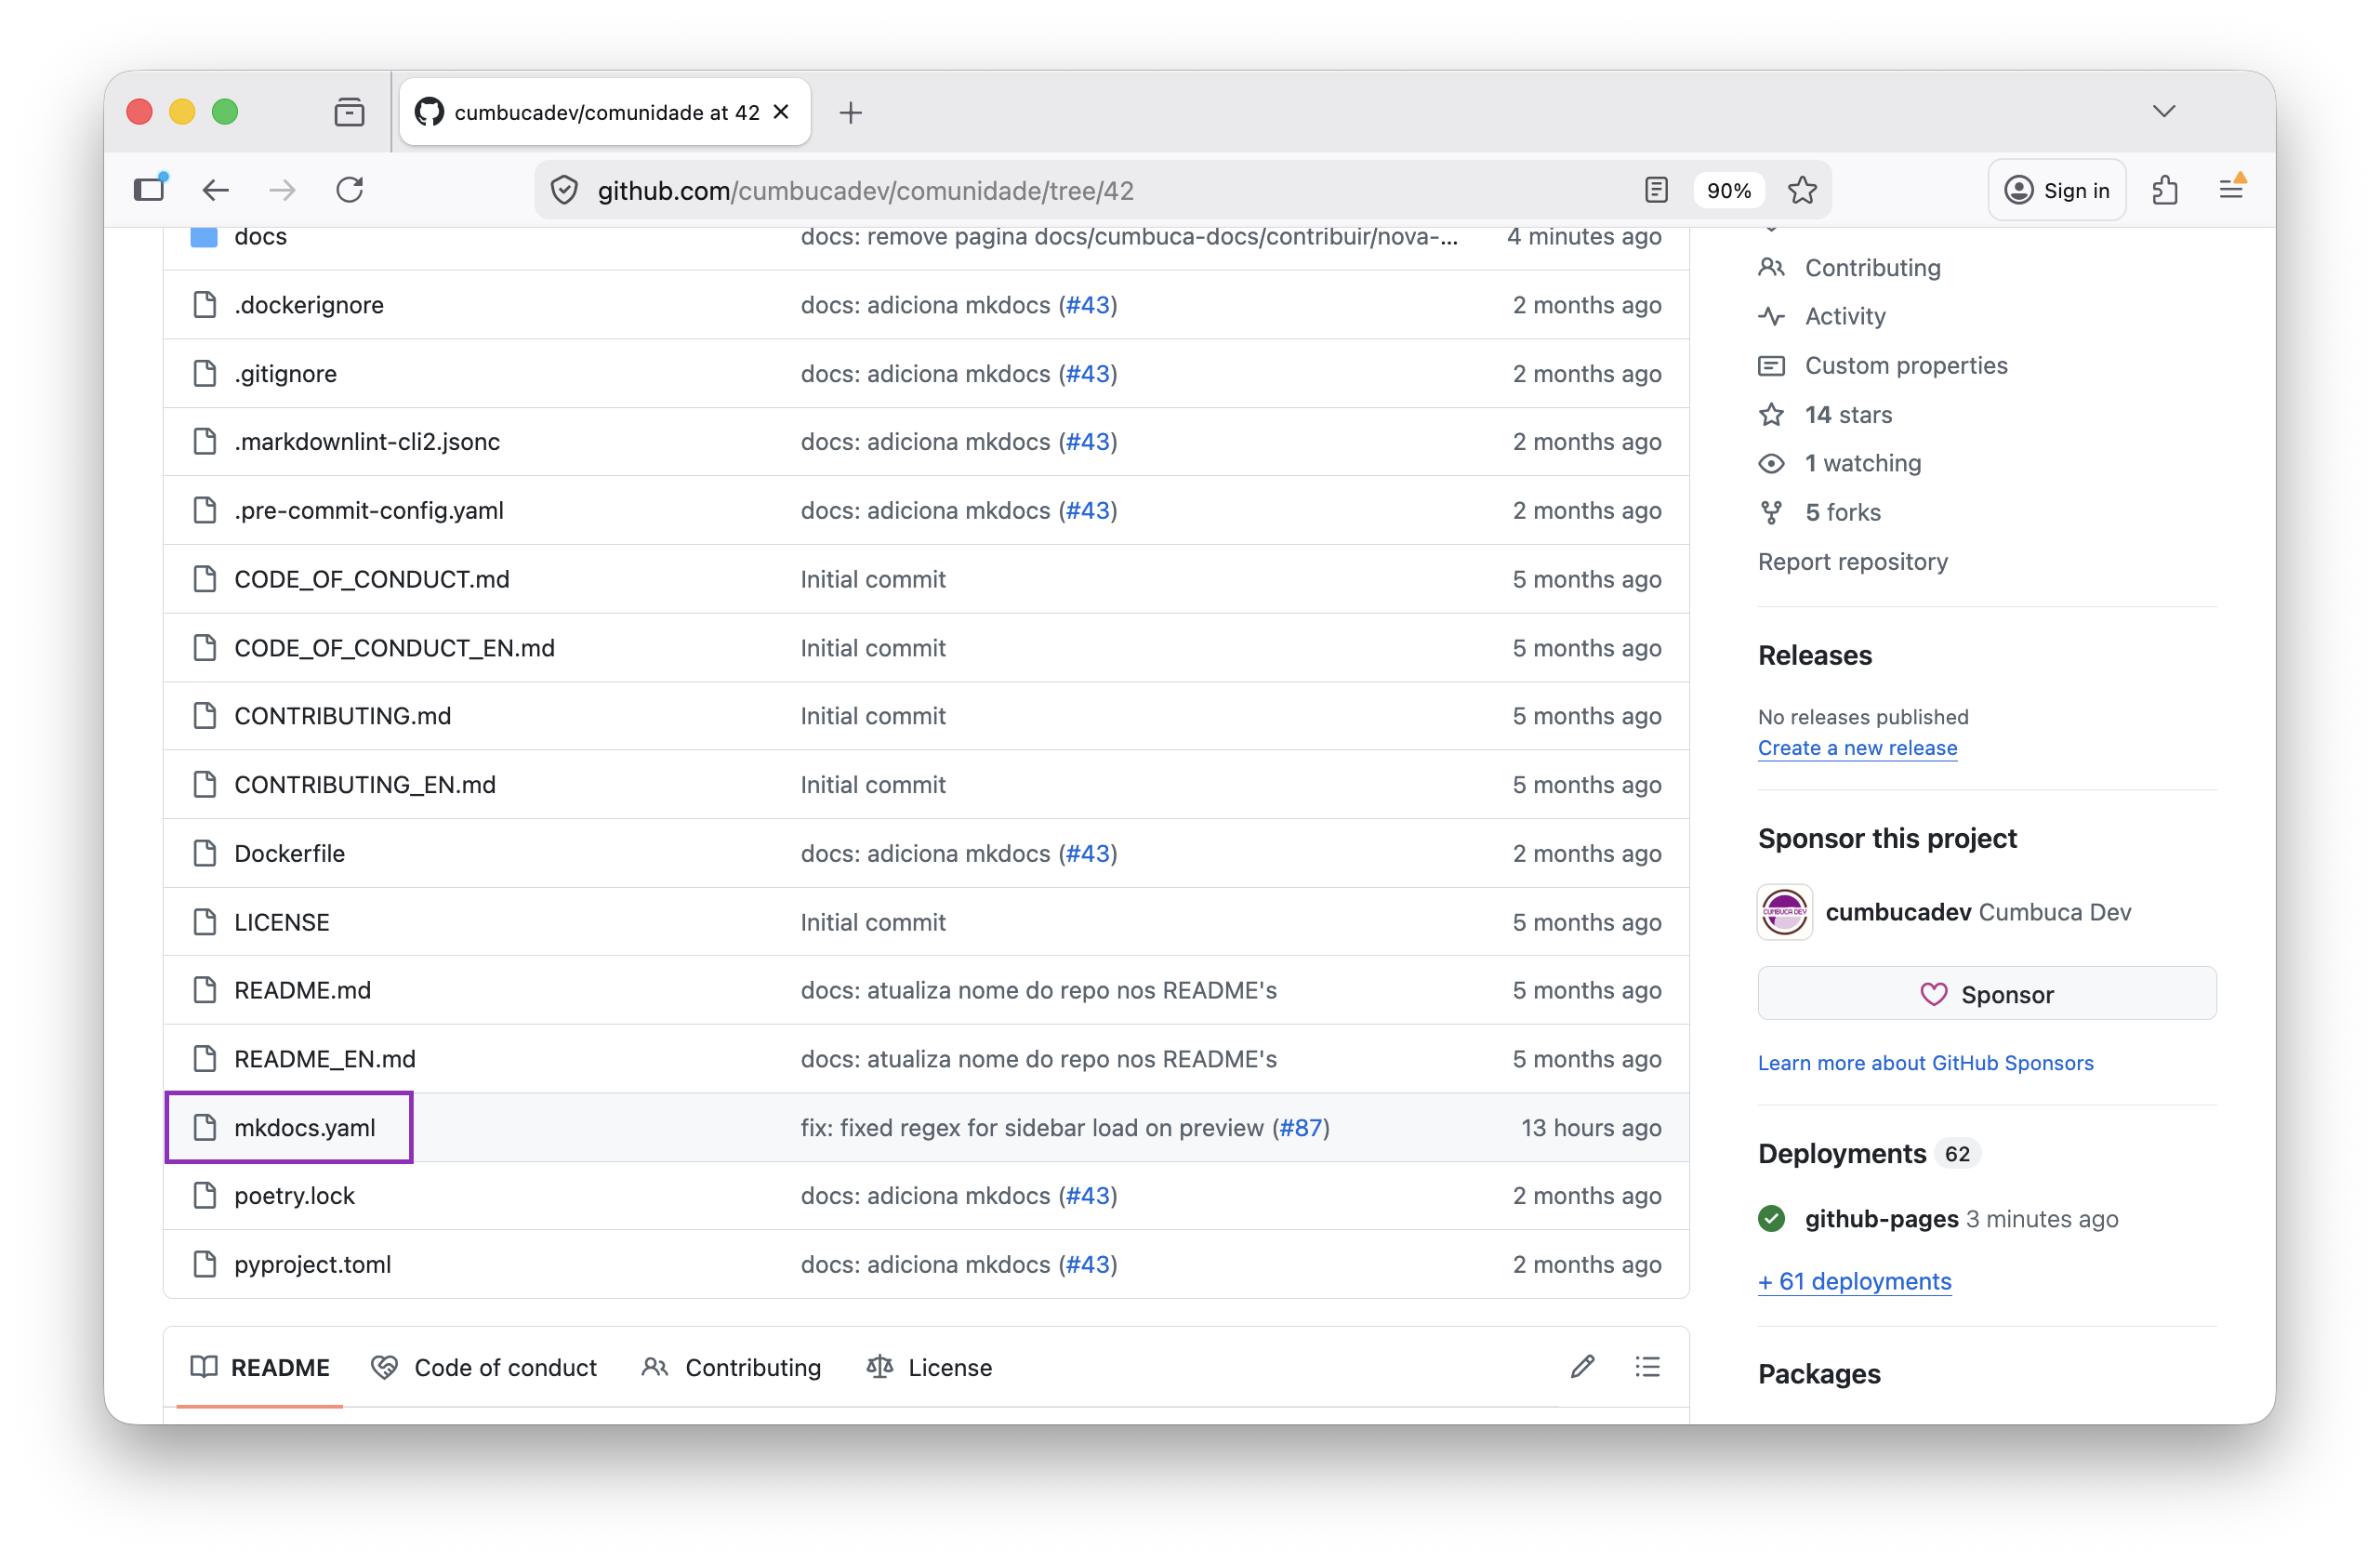Open the cumbucadev avatar thumbnail
The height and width of the screenshot is (1562, 2380).
coord(1785,913)
